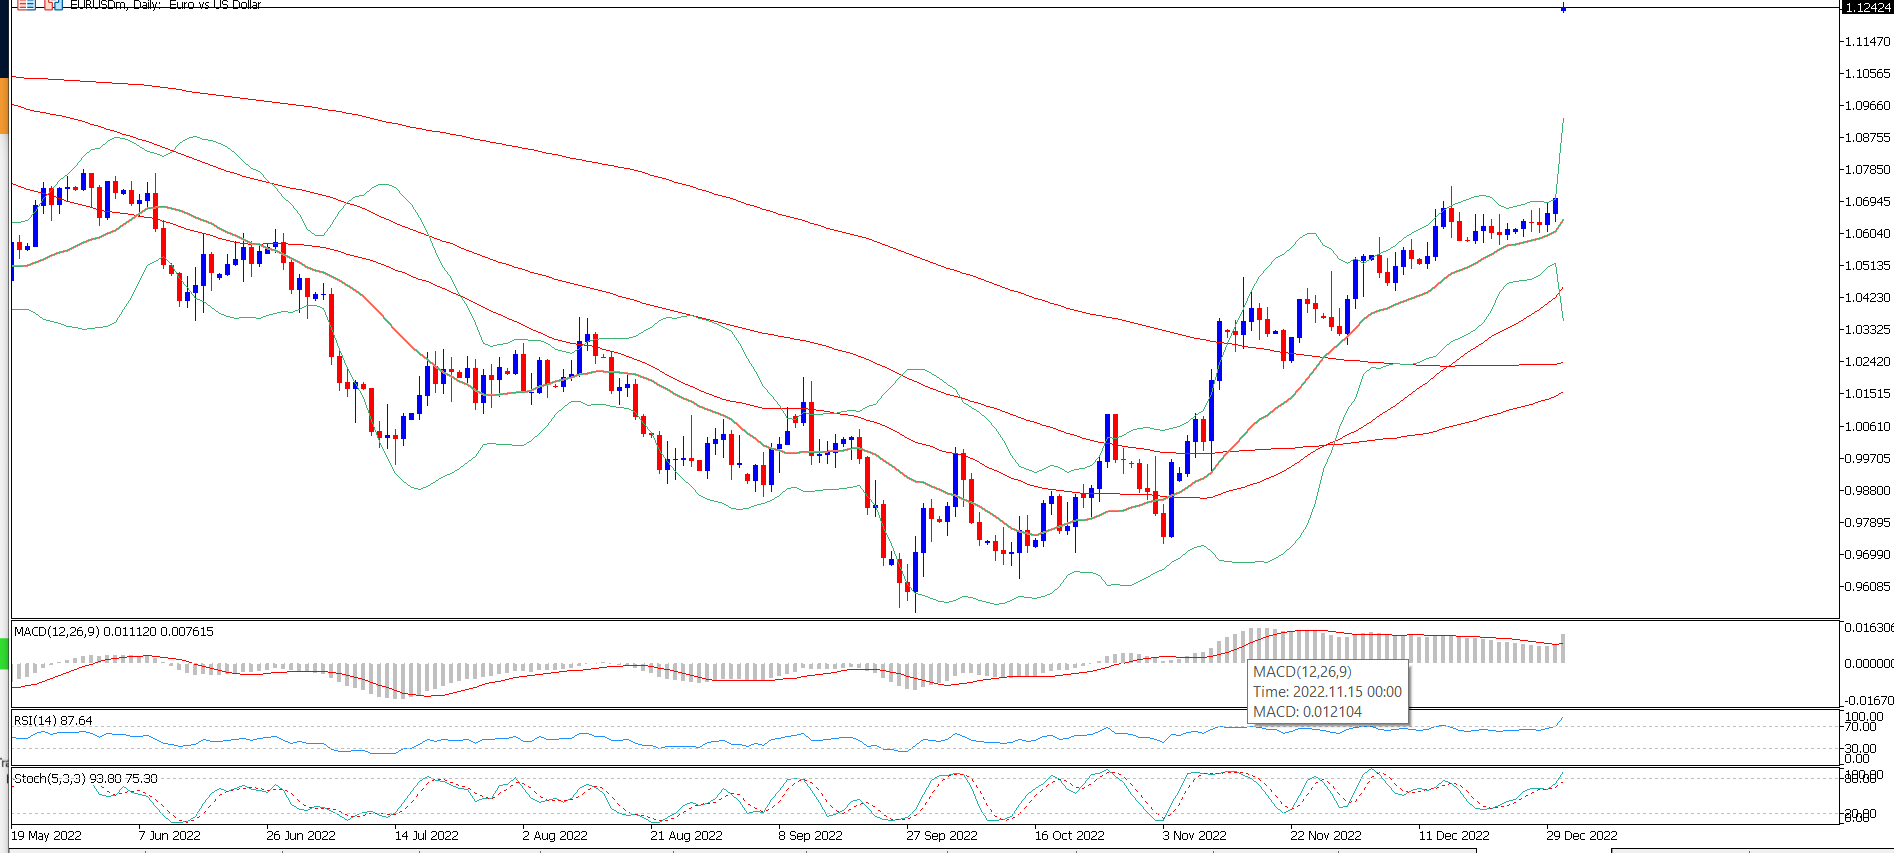Click the red-blue list icon beside the chart title
This screenshot has height=853, width=1894.
pyautogui.click(x=25, y=4)
